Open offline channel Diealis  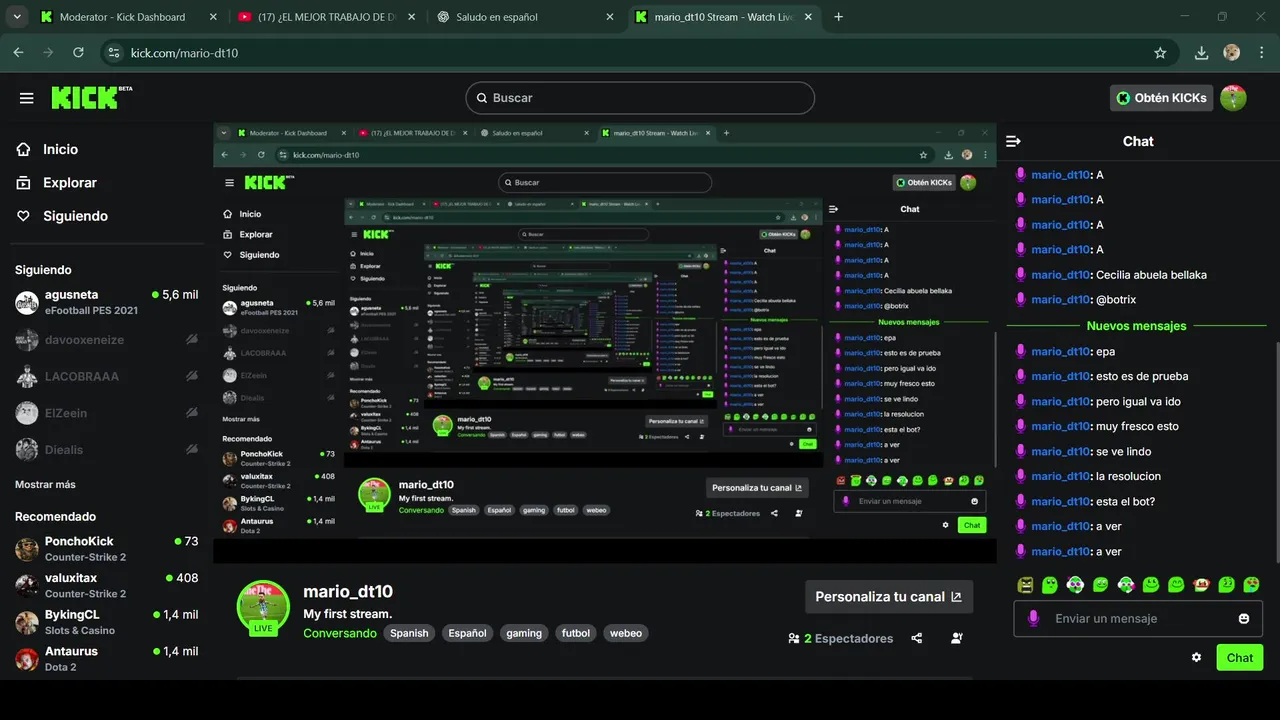tap(107, 449)
